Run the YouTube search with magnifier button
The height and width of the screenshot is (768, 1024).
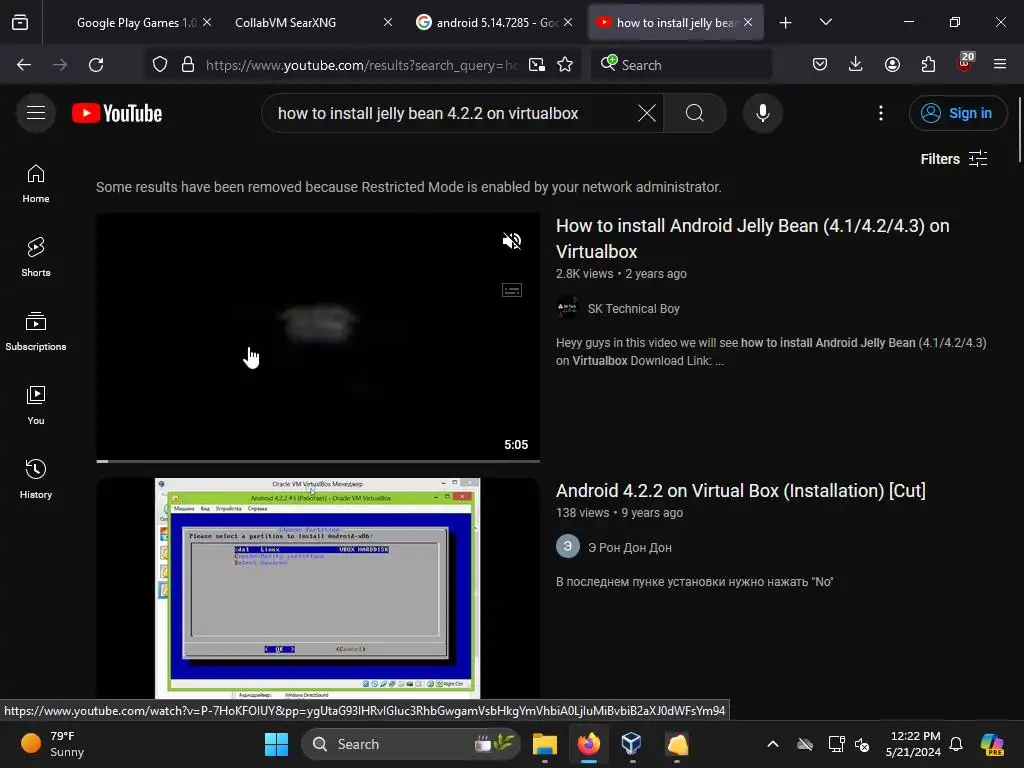pyautogui.click(x=695, y=113)
